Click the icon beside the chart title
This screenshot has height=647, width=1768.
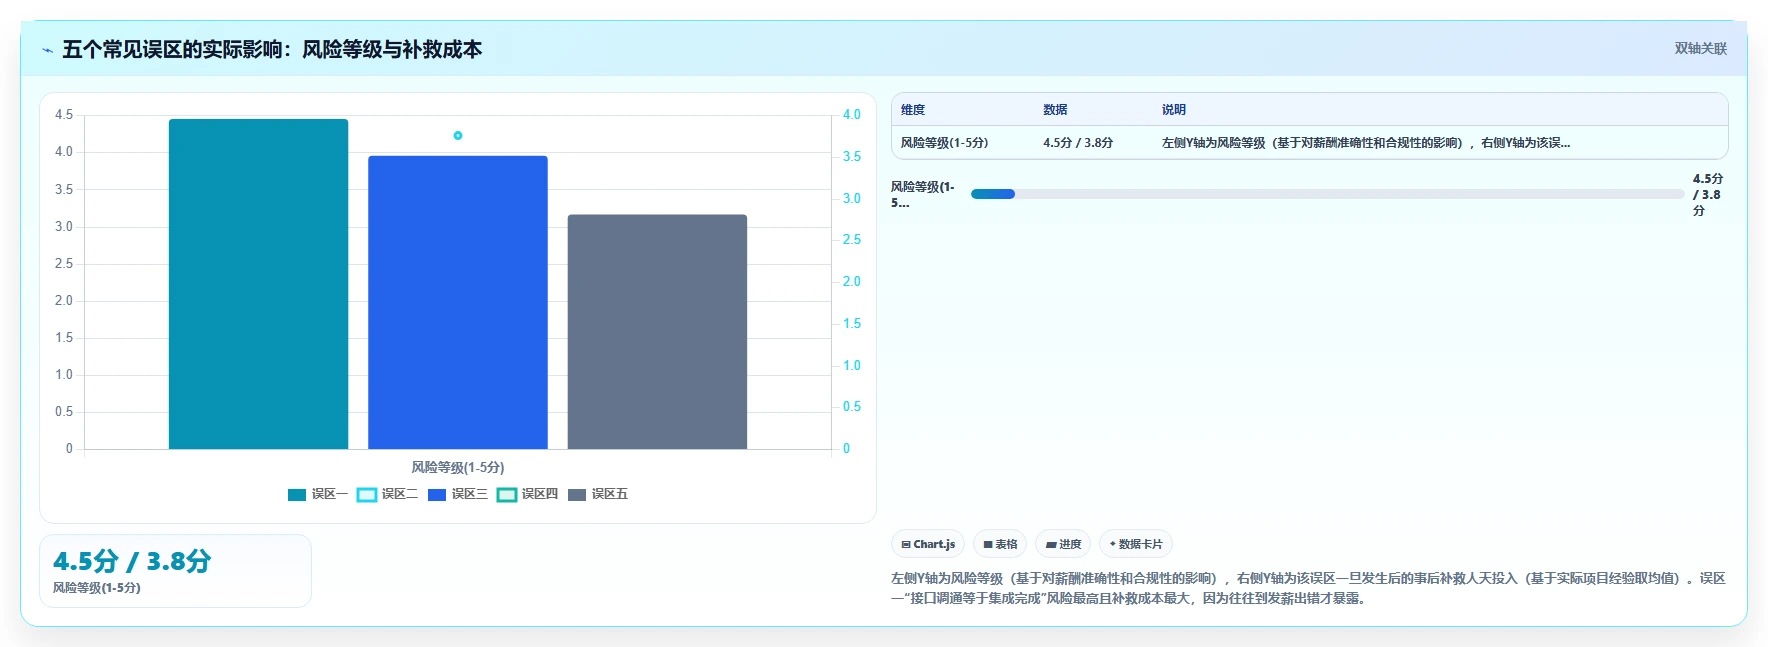point(47,50)
